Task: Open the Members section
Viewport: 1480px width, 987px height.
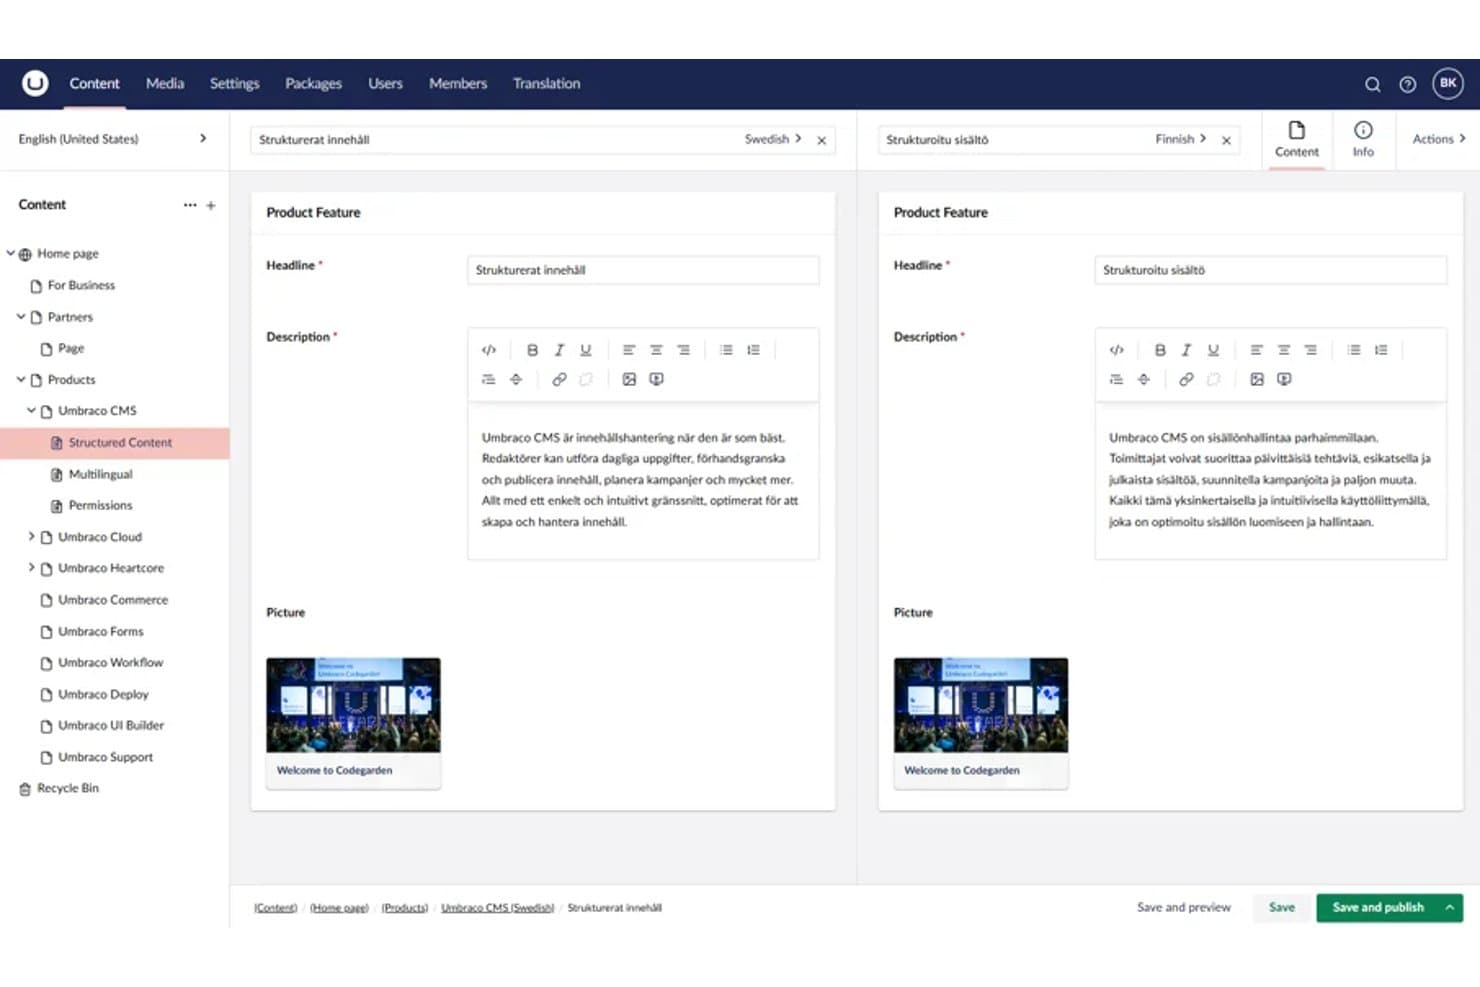Action: coord(458,84)
